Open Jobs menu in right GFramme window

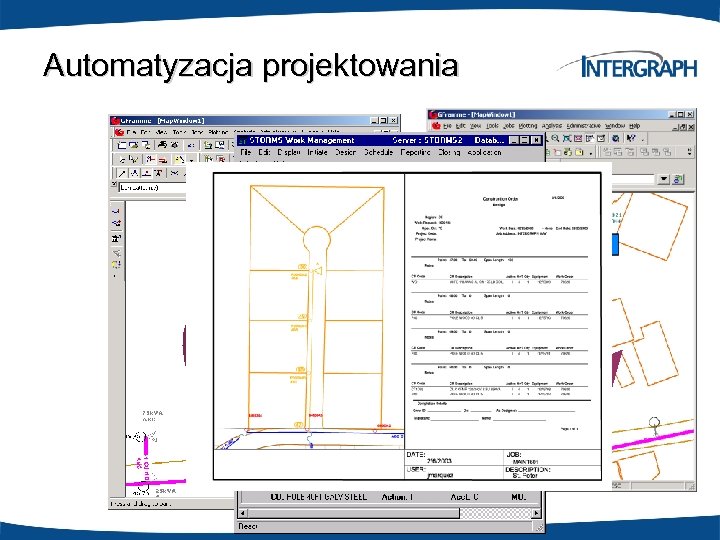509,126
